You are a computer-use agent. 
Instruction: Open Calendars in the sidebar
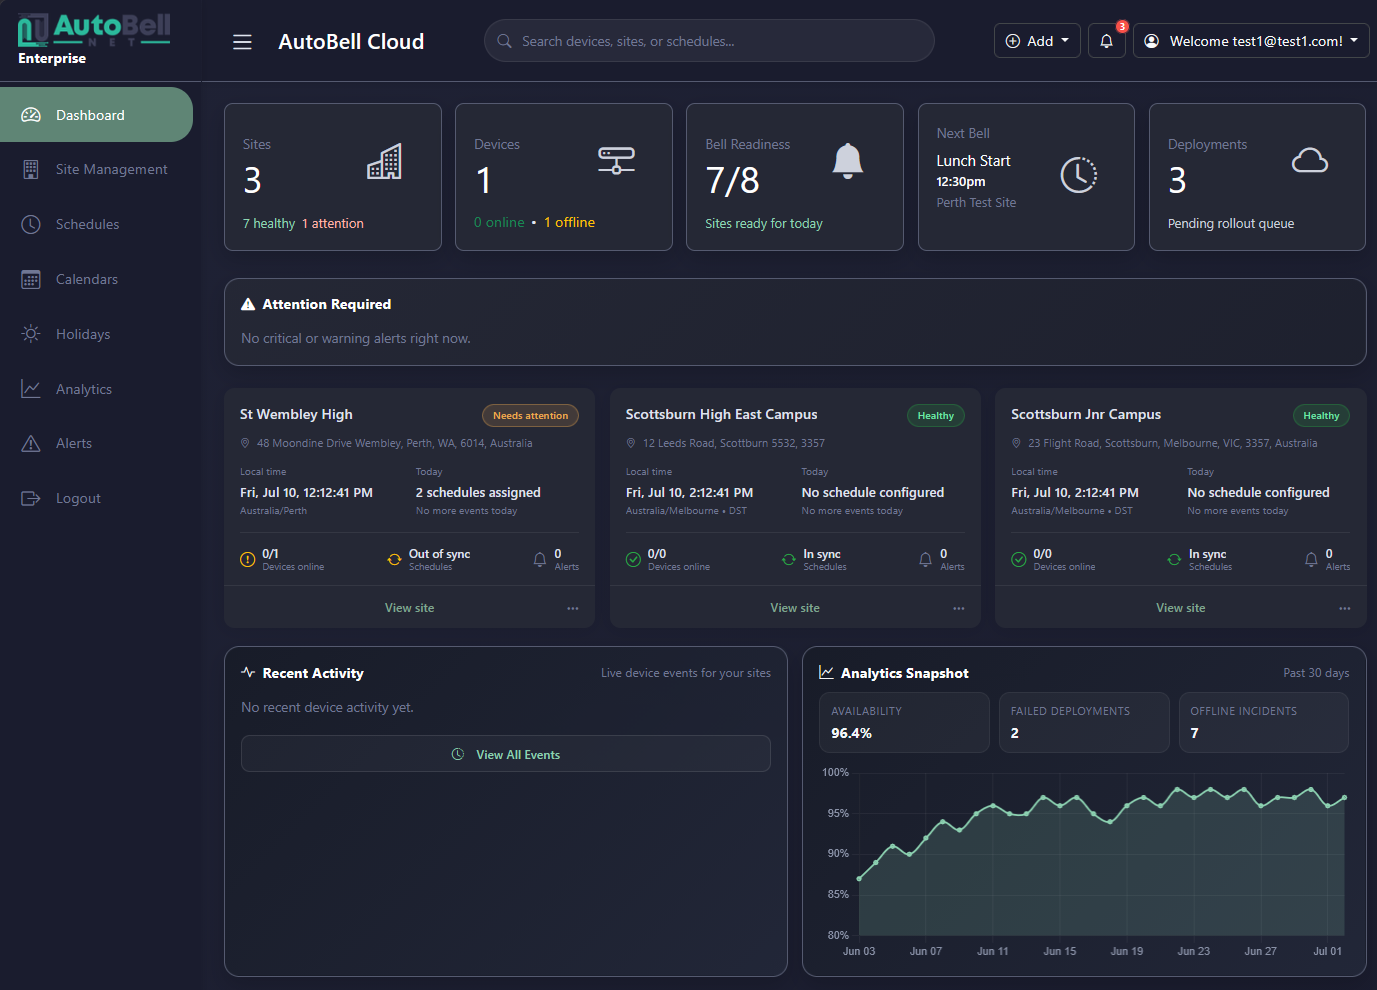tap(96, 279)
